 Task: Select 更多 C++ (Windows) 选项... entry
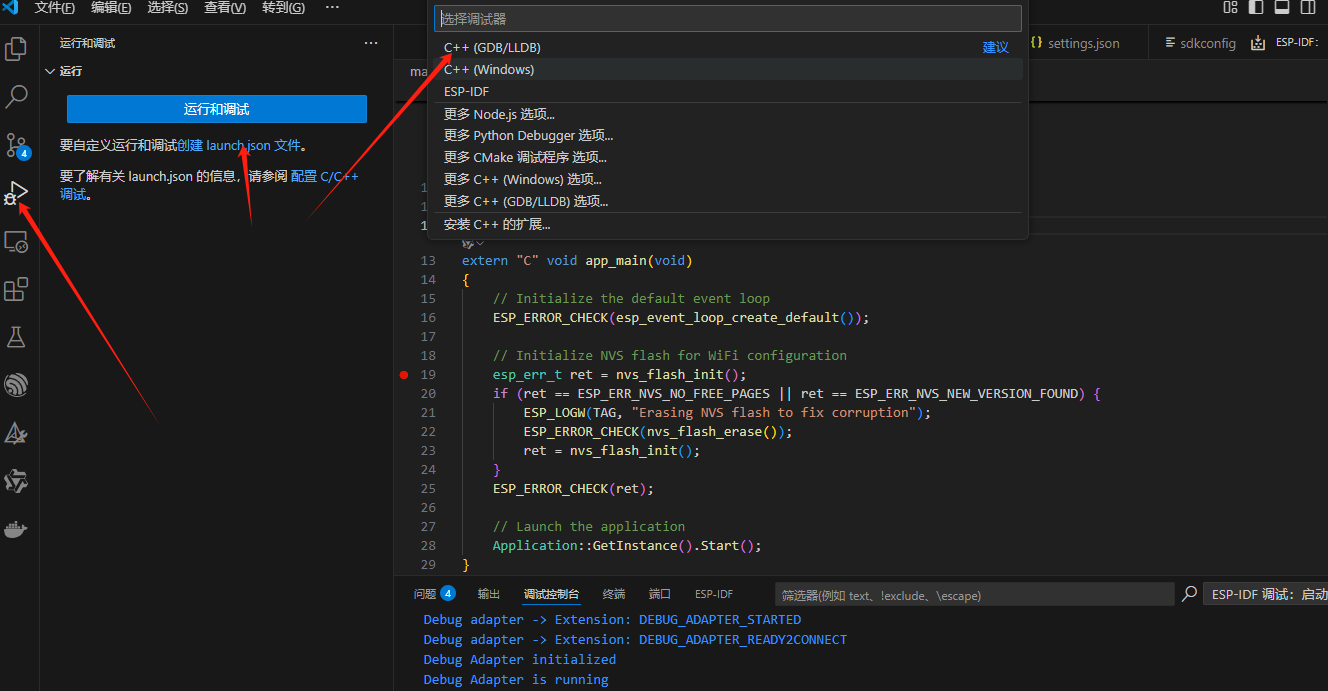tap(728, 179)
